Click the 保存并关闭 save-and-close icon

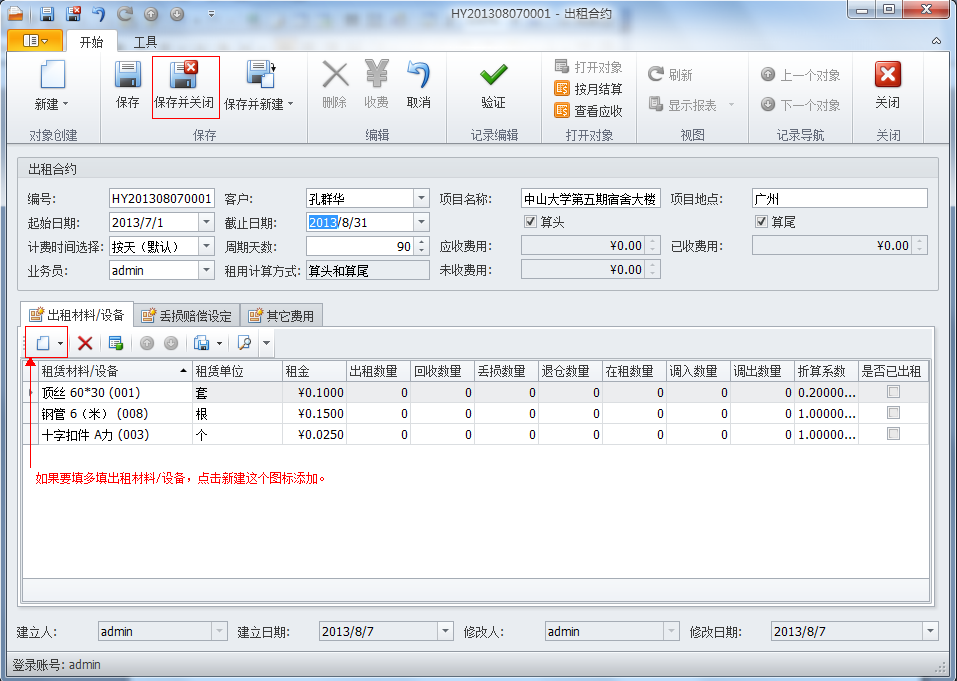pyautogui.click(x=184, y=75)
